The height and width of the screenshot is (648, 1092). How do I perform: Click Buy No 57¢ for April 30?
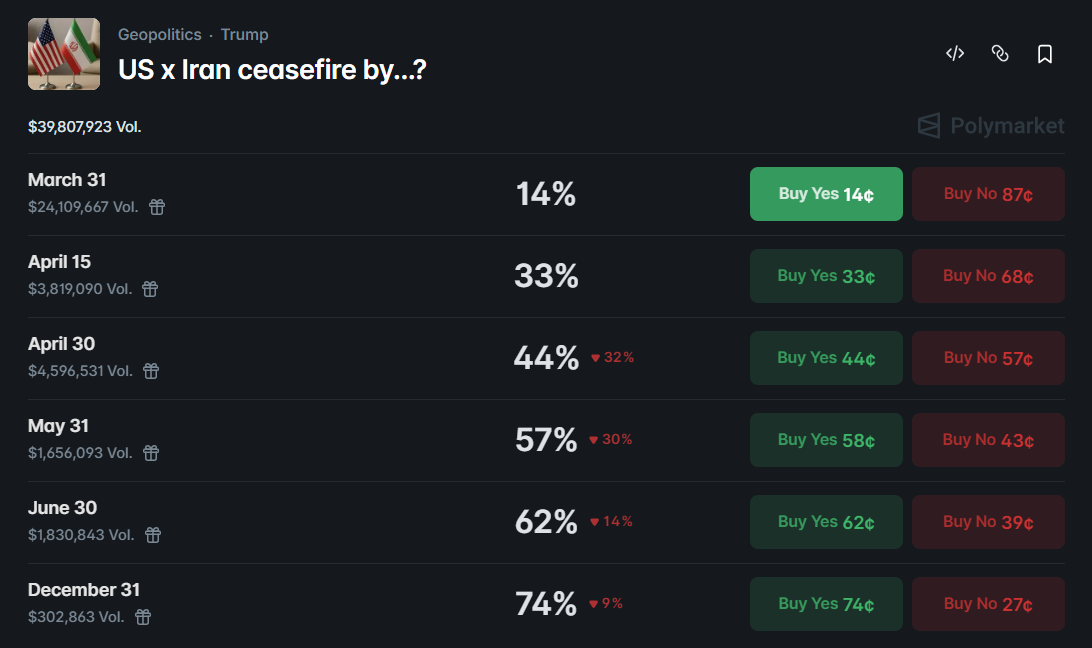click(988, 357)
